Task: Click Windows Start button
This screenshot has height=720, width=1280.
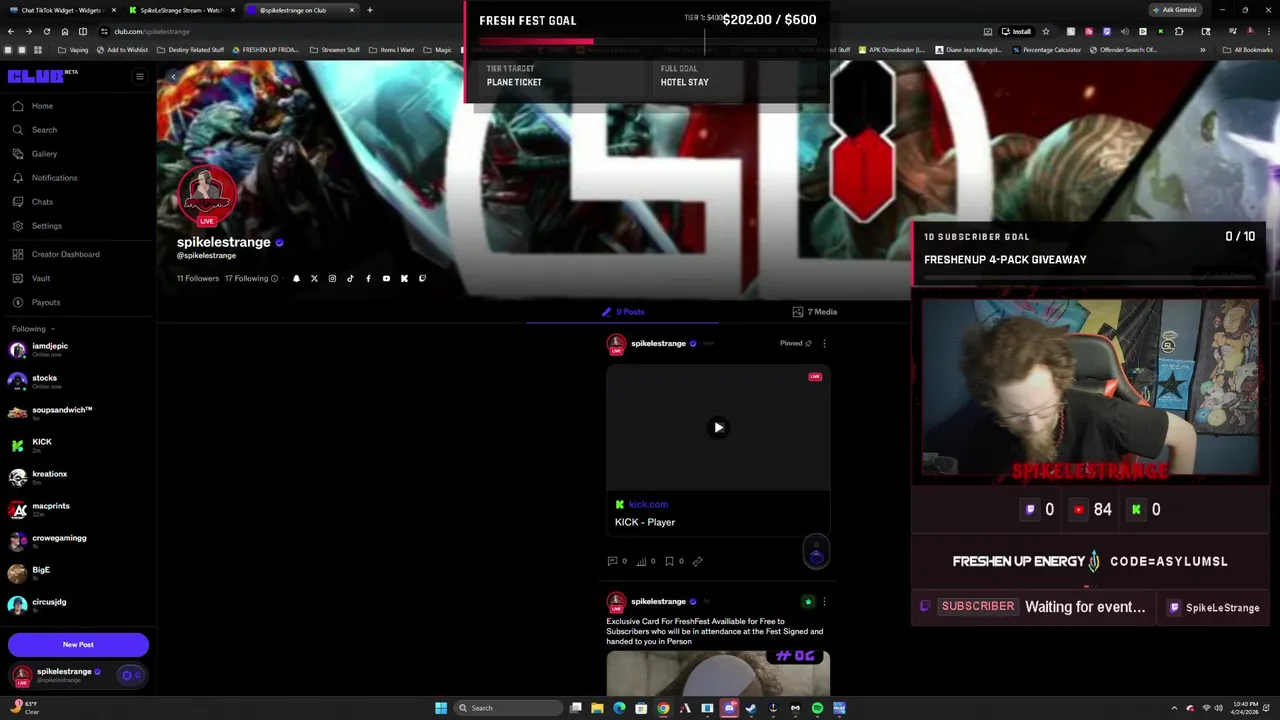Action: (441, 708)
